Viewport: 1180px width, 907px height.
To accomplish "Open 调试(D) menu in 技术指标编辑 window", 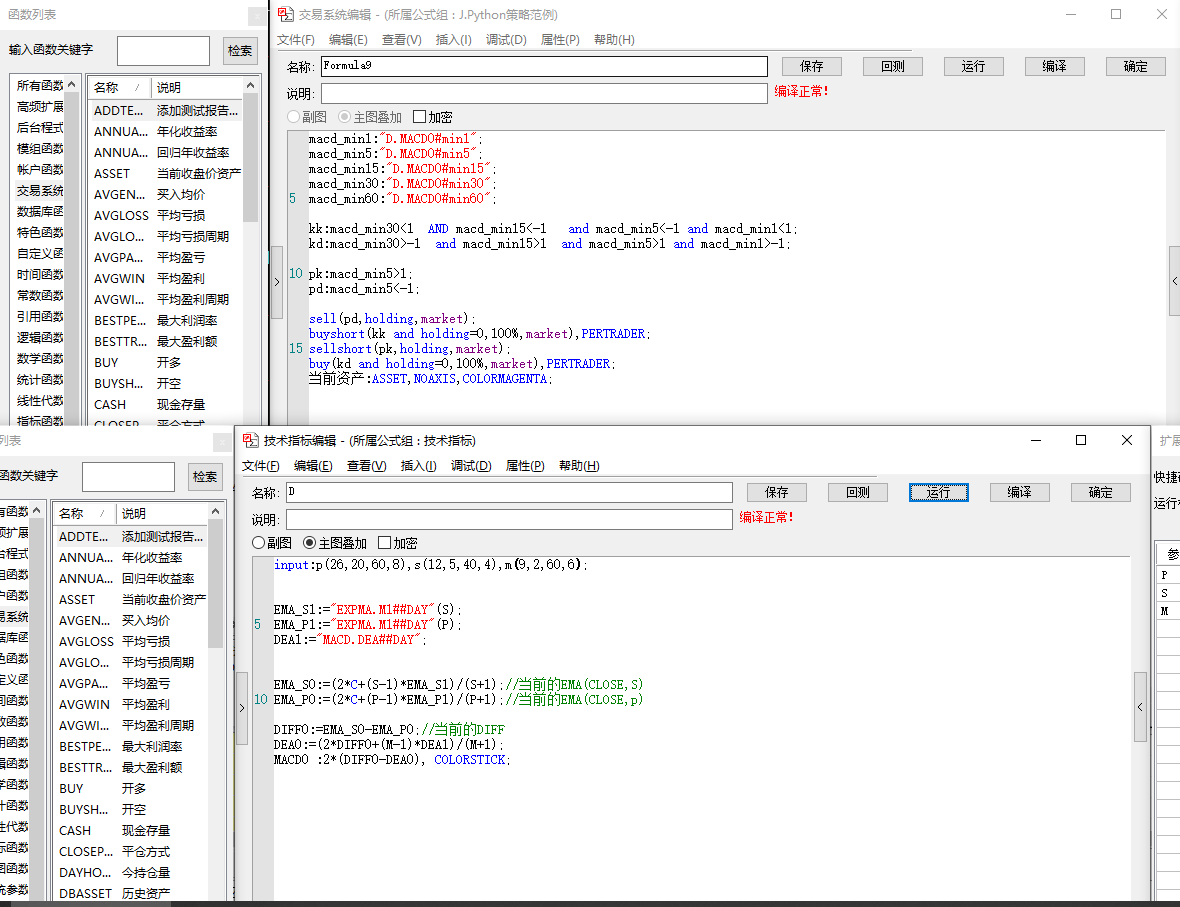I will 471,466.
